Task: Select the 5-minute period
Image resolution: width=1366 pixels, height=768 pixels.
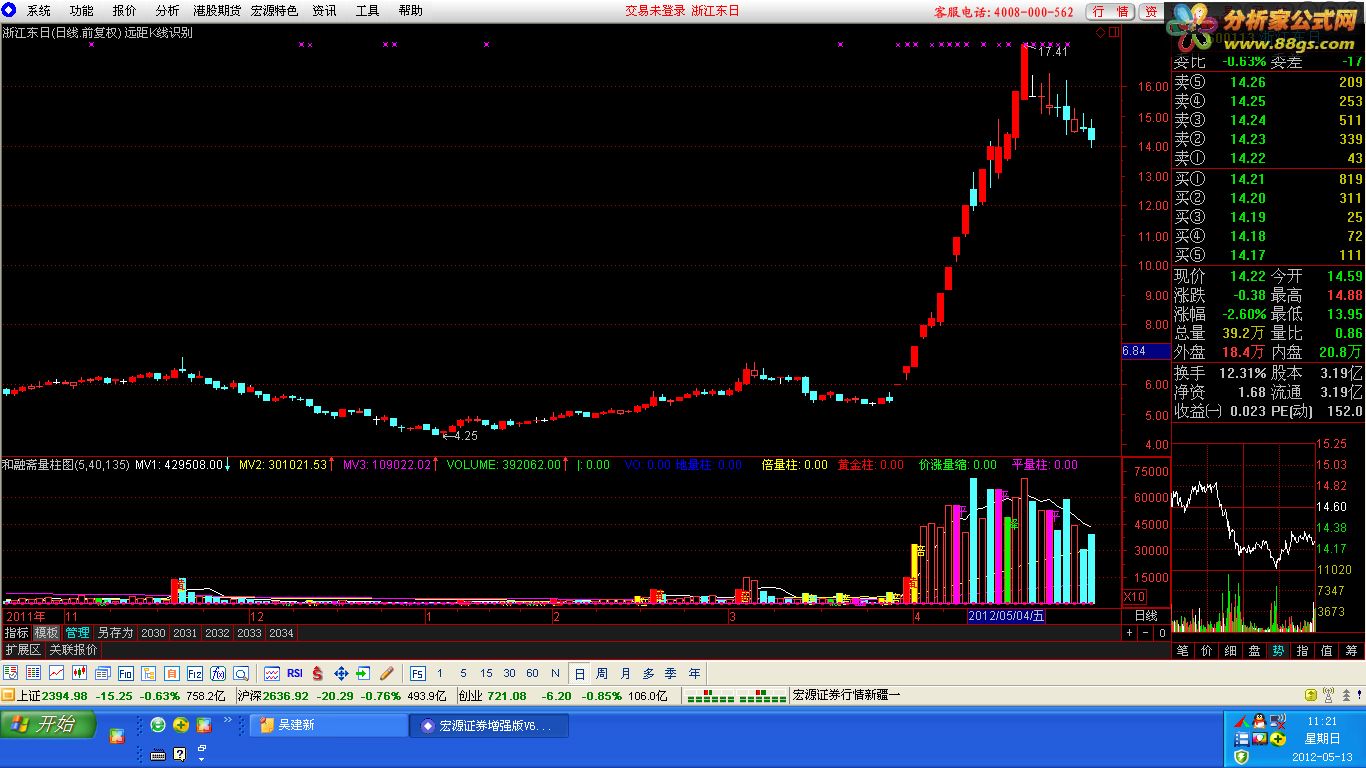Action: 463,673
